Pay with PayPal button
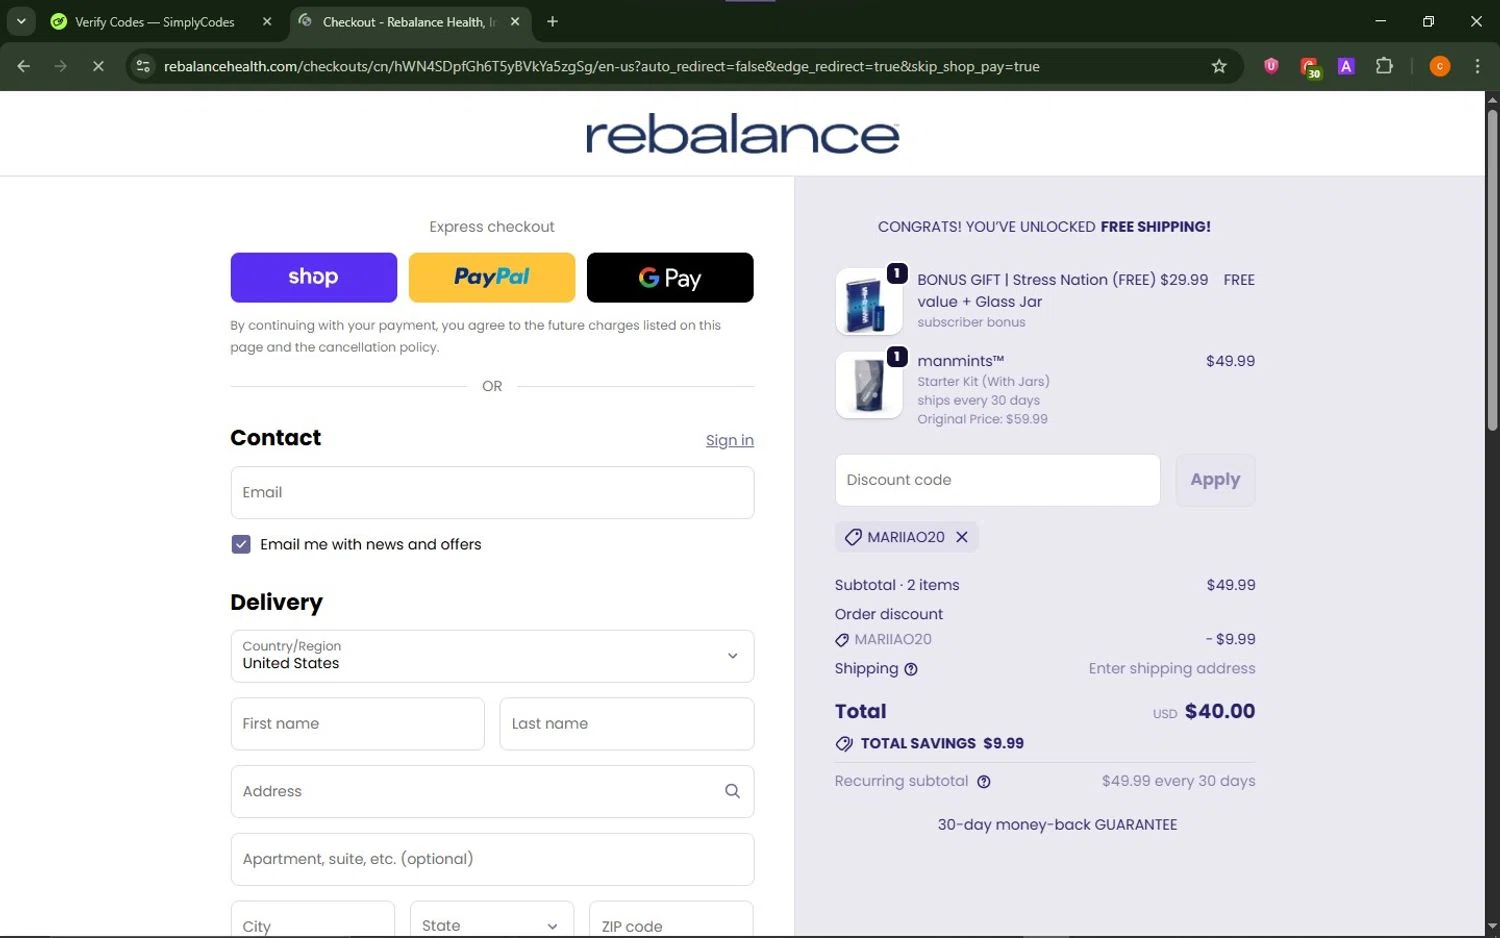1500x938 pixels. click(x=491, y=277)
